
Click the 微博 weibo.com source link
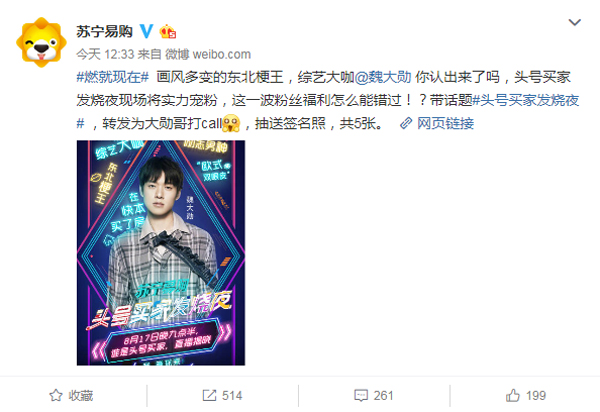click(x=209, y=54)
